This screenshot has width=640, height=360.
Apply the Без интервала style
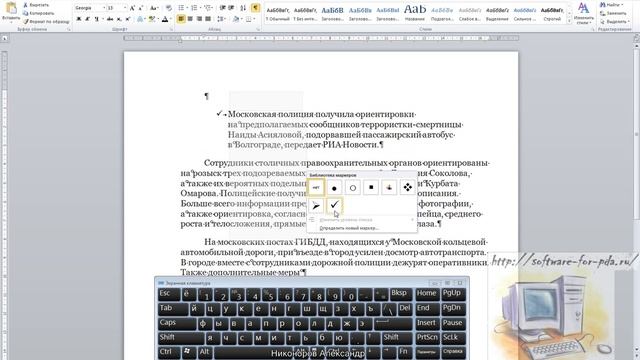click(305, 13)
